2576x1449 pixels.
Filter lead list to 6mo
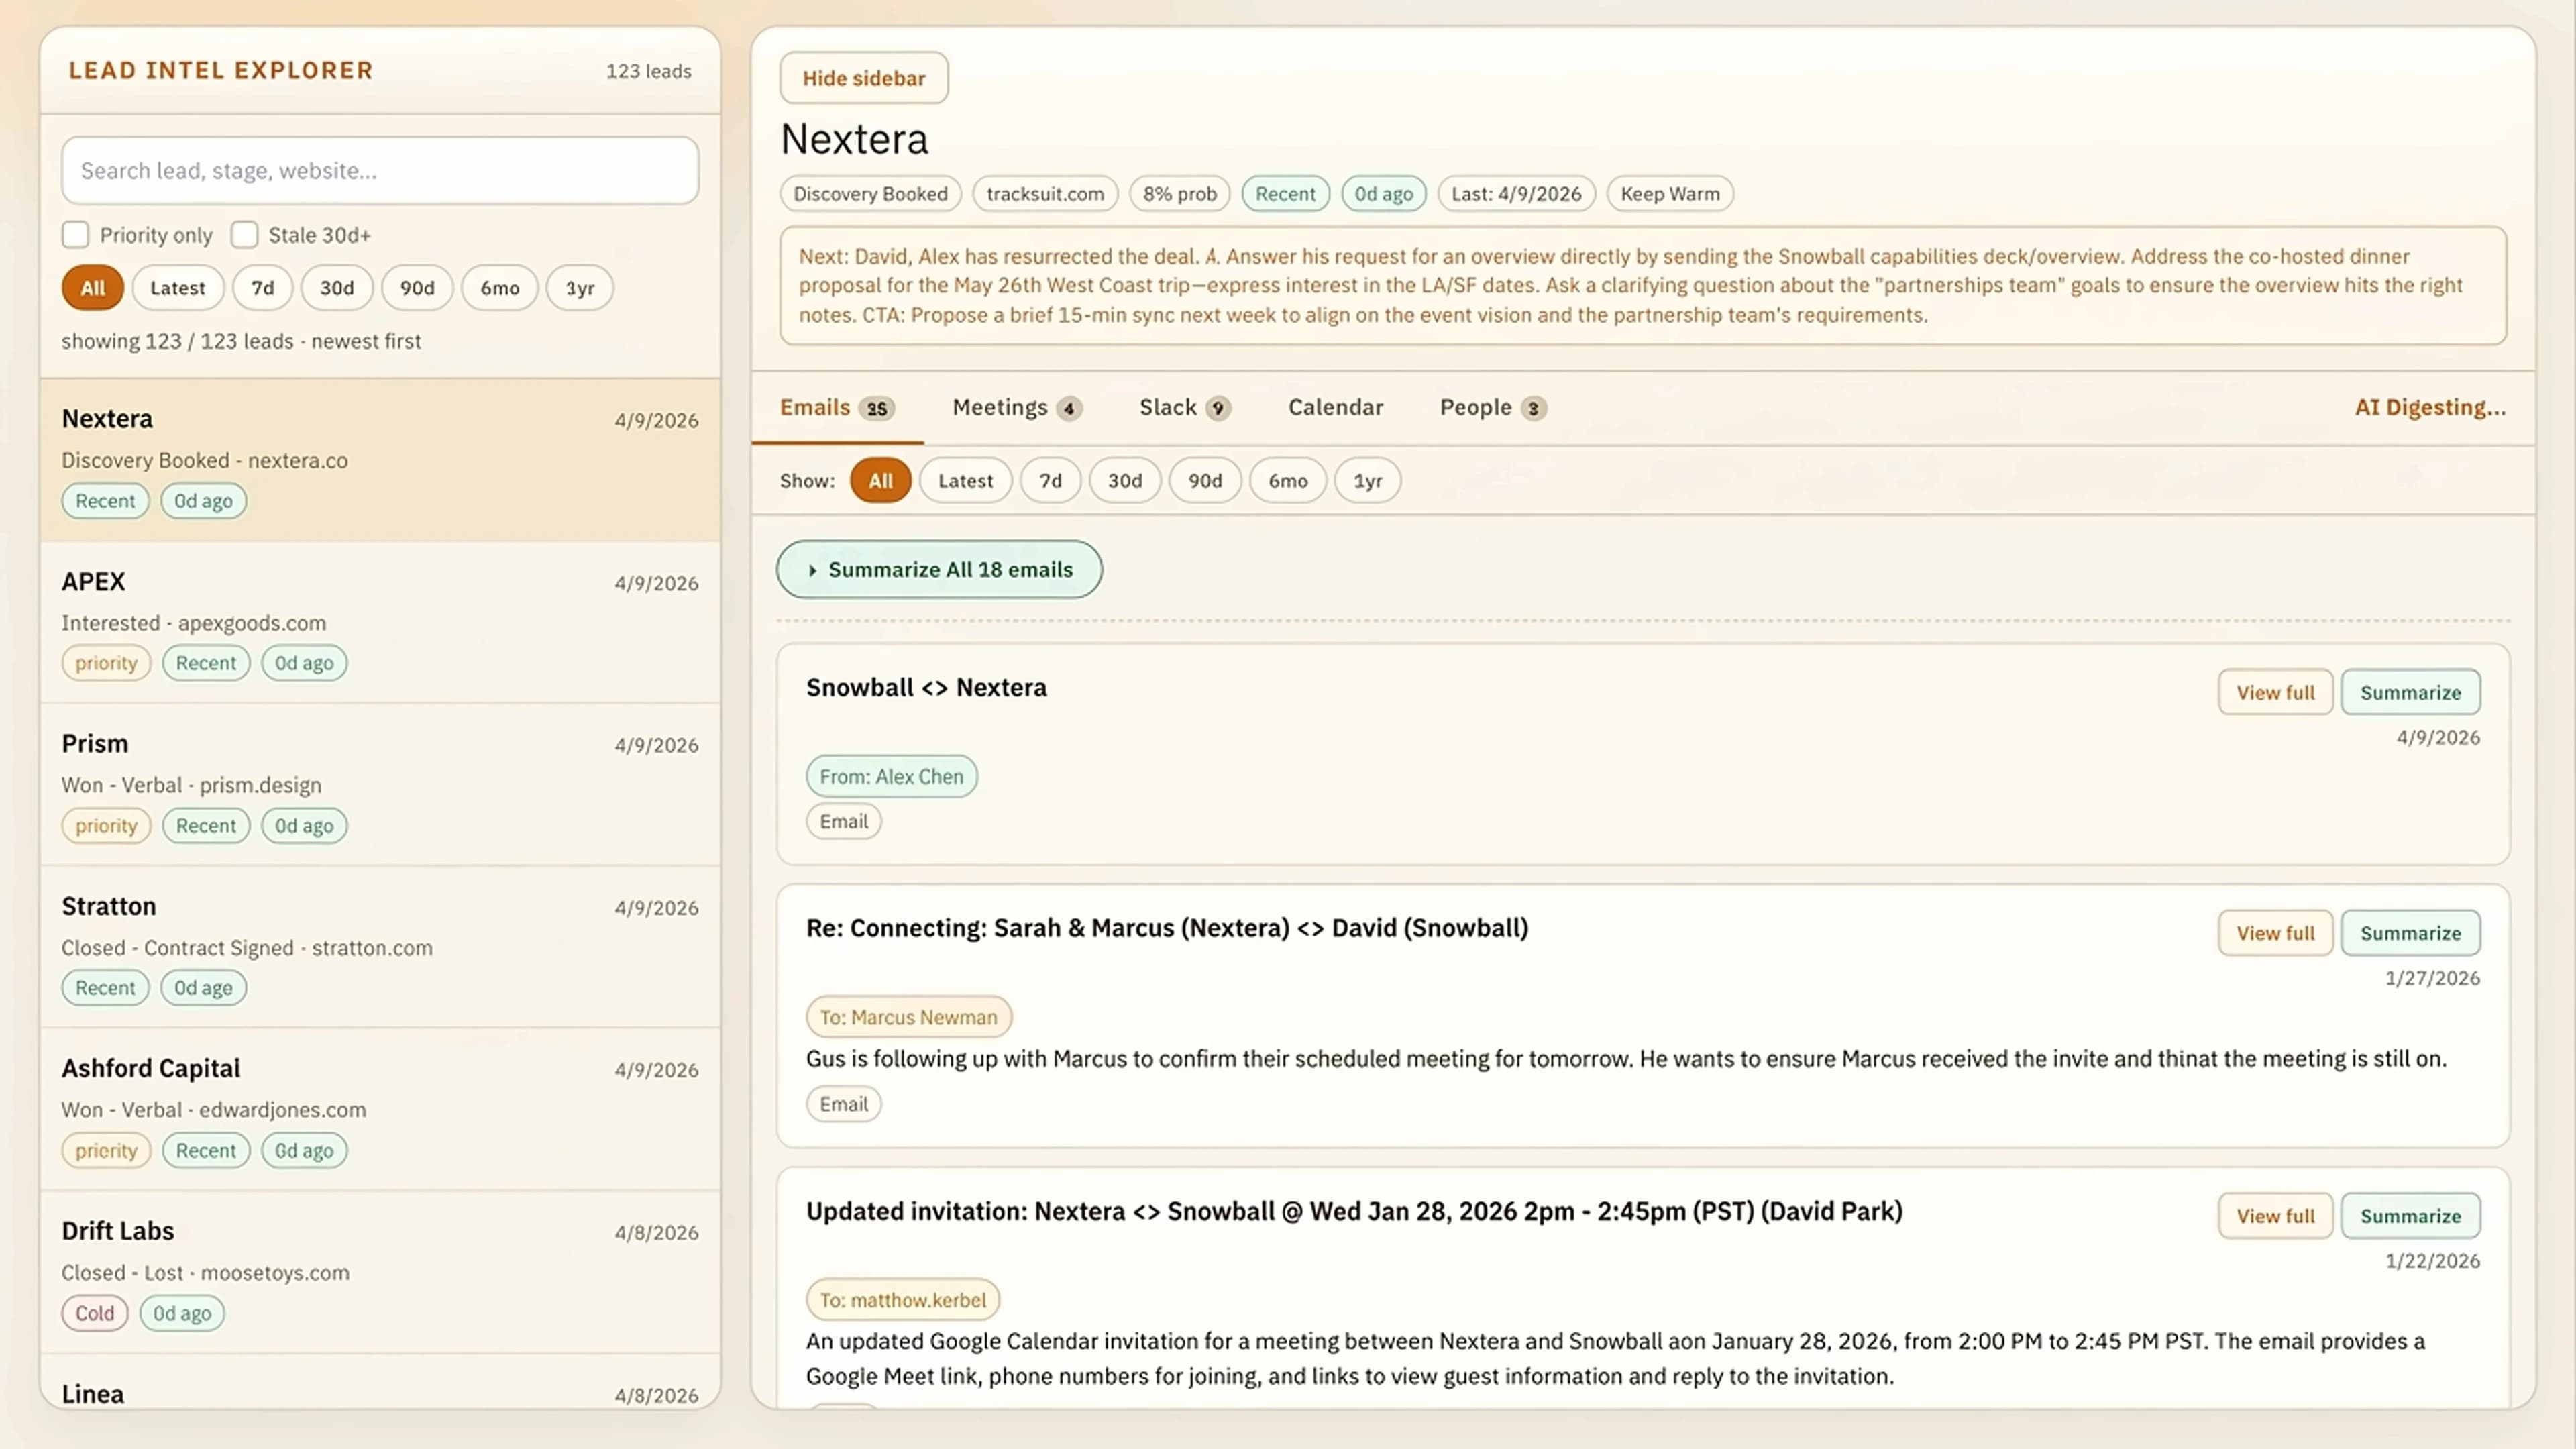(x=500, y=288)
